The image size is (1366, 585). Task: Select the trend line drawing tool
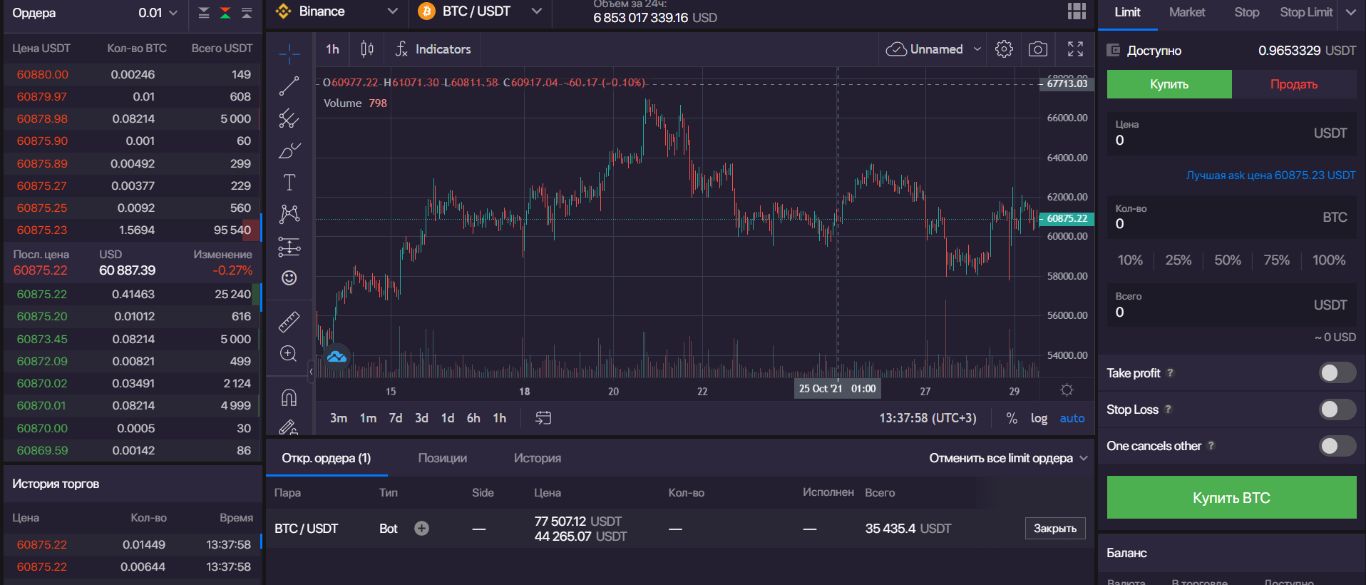(x=289, y=86)
